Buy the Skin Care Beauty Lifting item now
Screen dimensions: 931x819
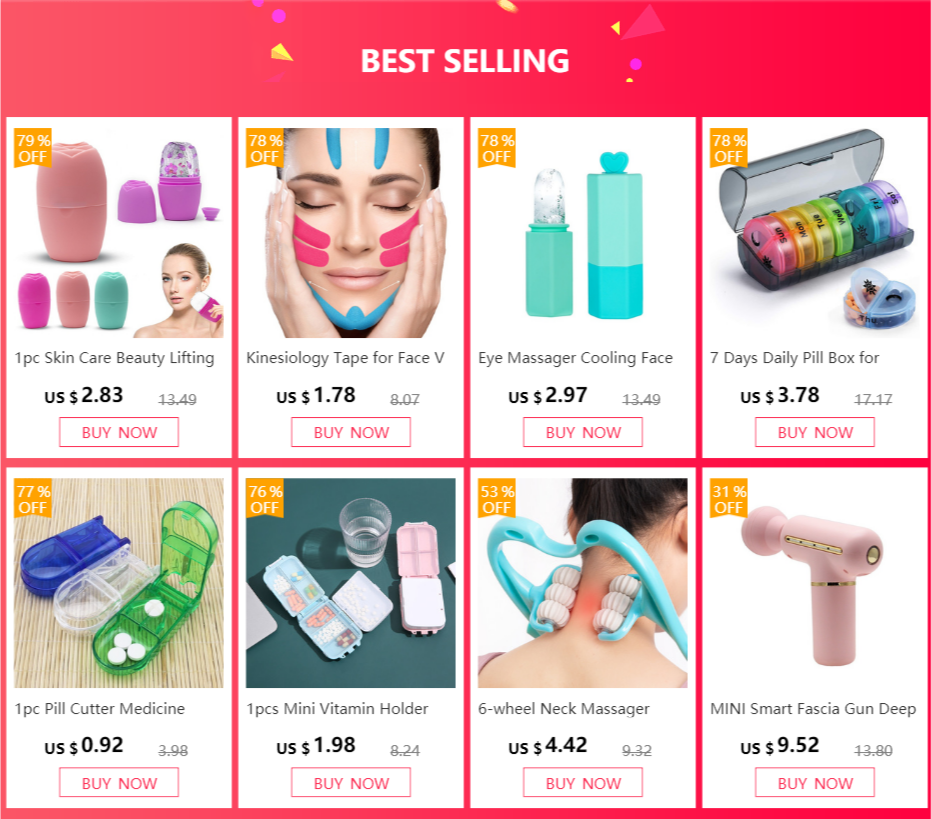119,432
